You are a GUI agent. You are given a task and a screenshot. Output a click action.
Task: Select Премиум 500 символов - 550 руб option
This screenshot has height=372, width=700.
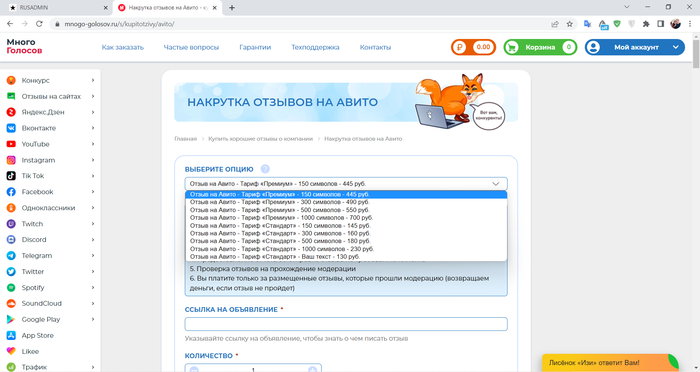346,210
